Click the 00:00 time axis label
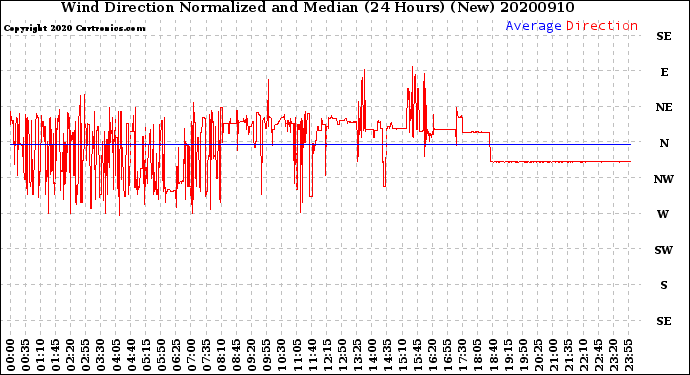 coord(10,355)
